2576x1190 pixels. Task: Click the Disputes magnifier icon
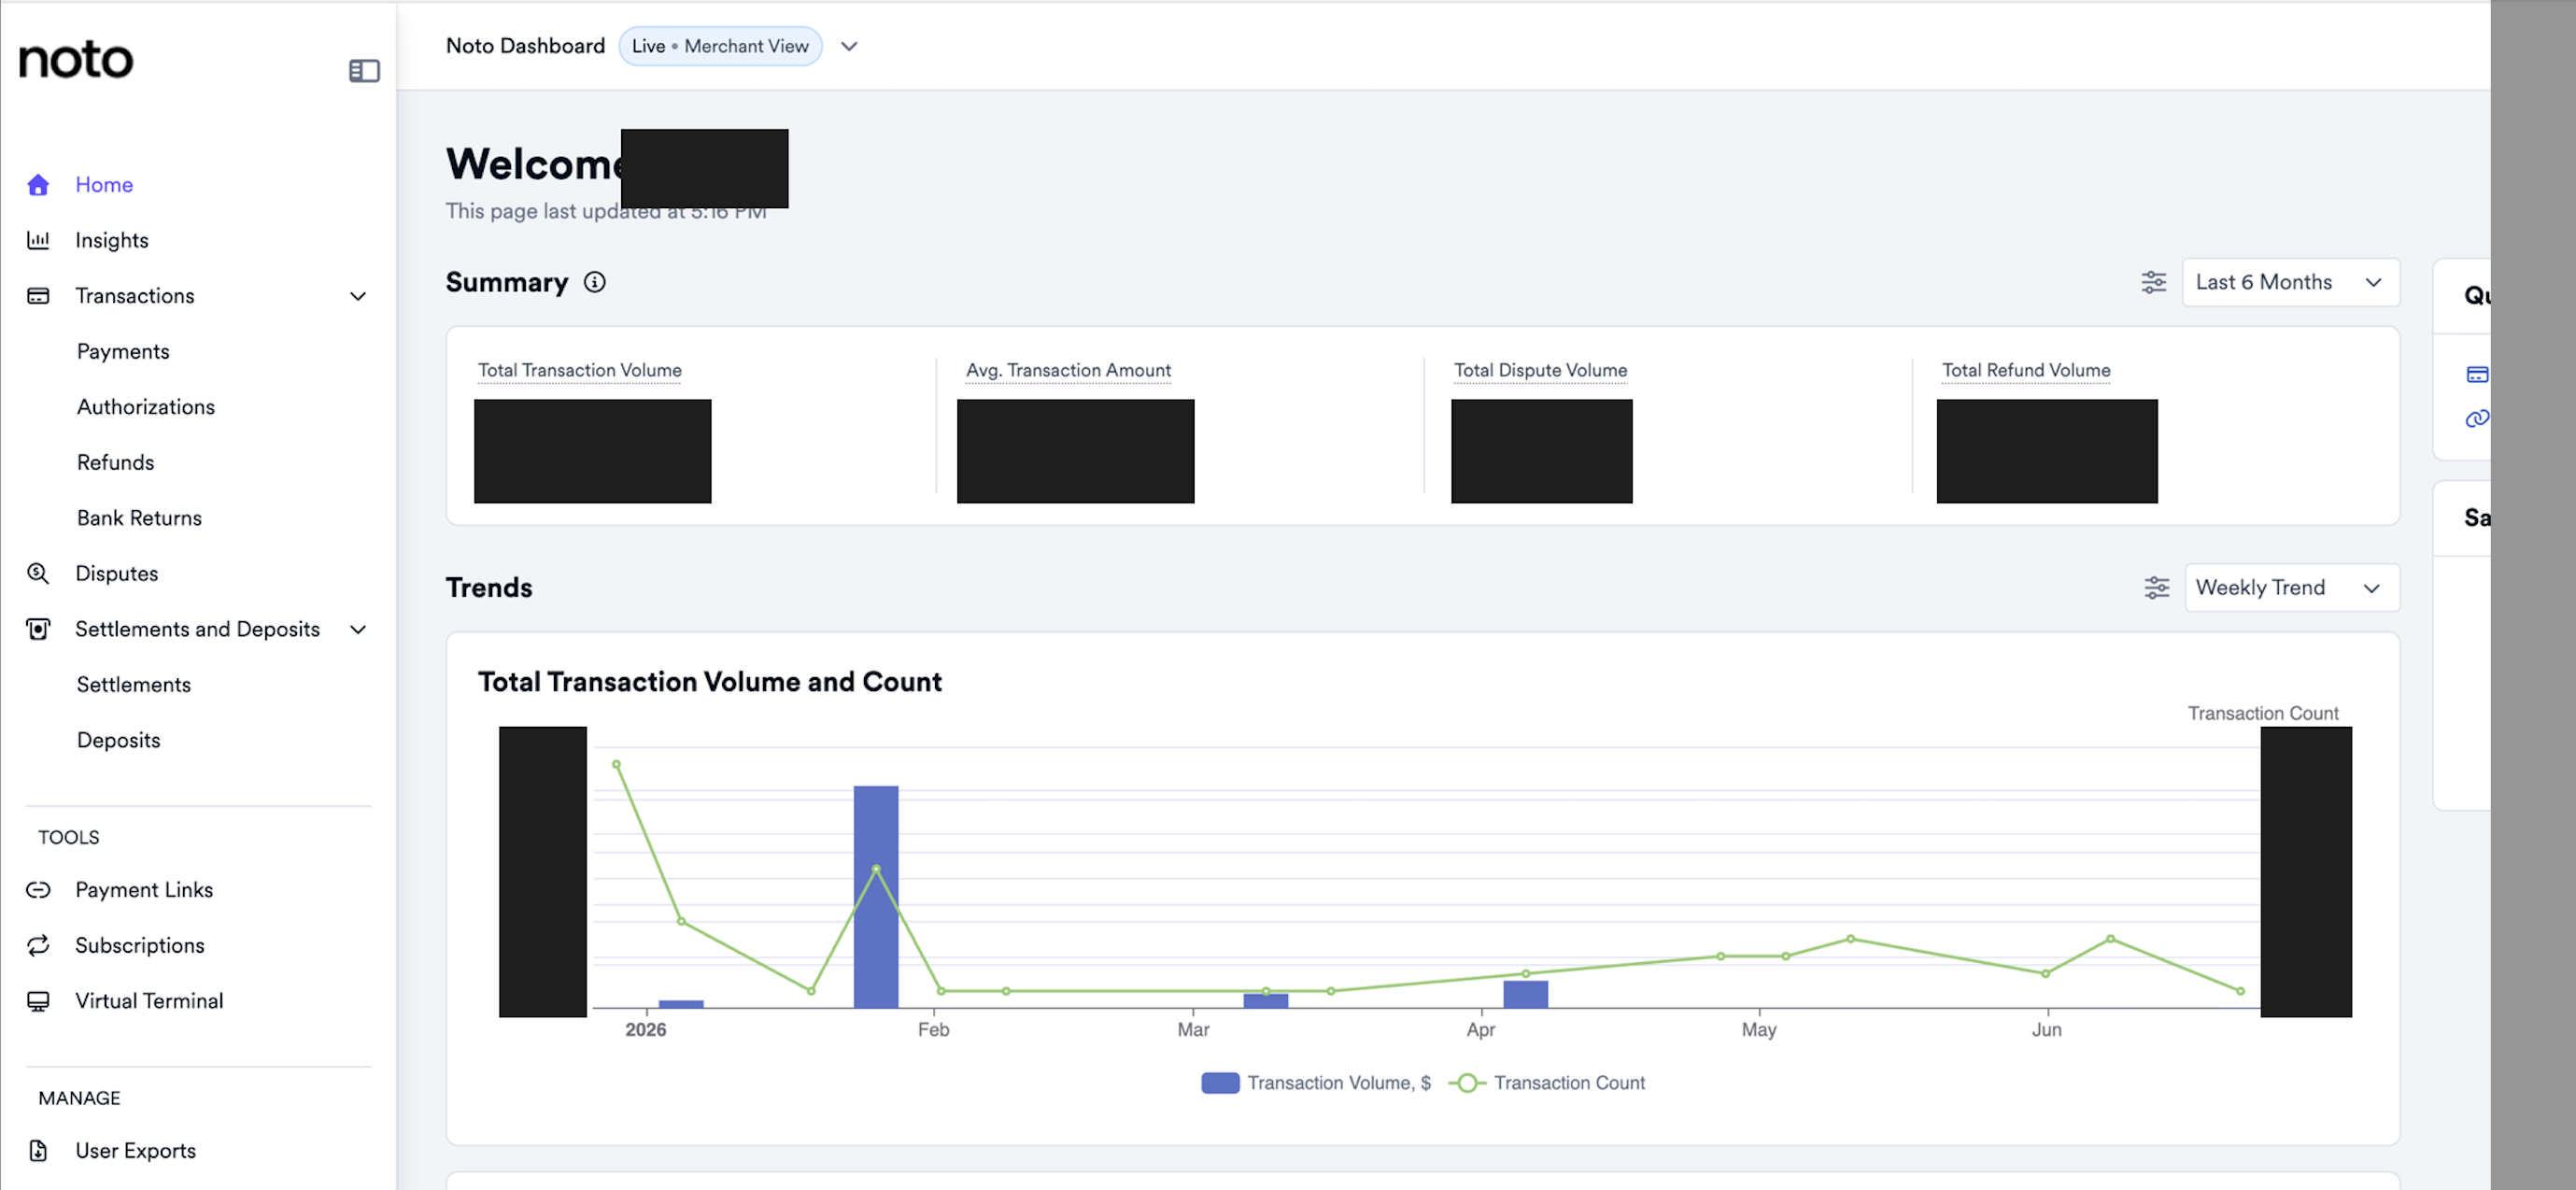38,573
